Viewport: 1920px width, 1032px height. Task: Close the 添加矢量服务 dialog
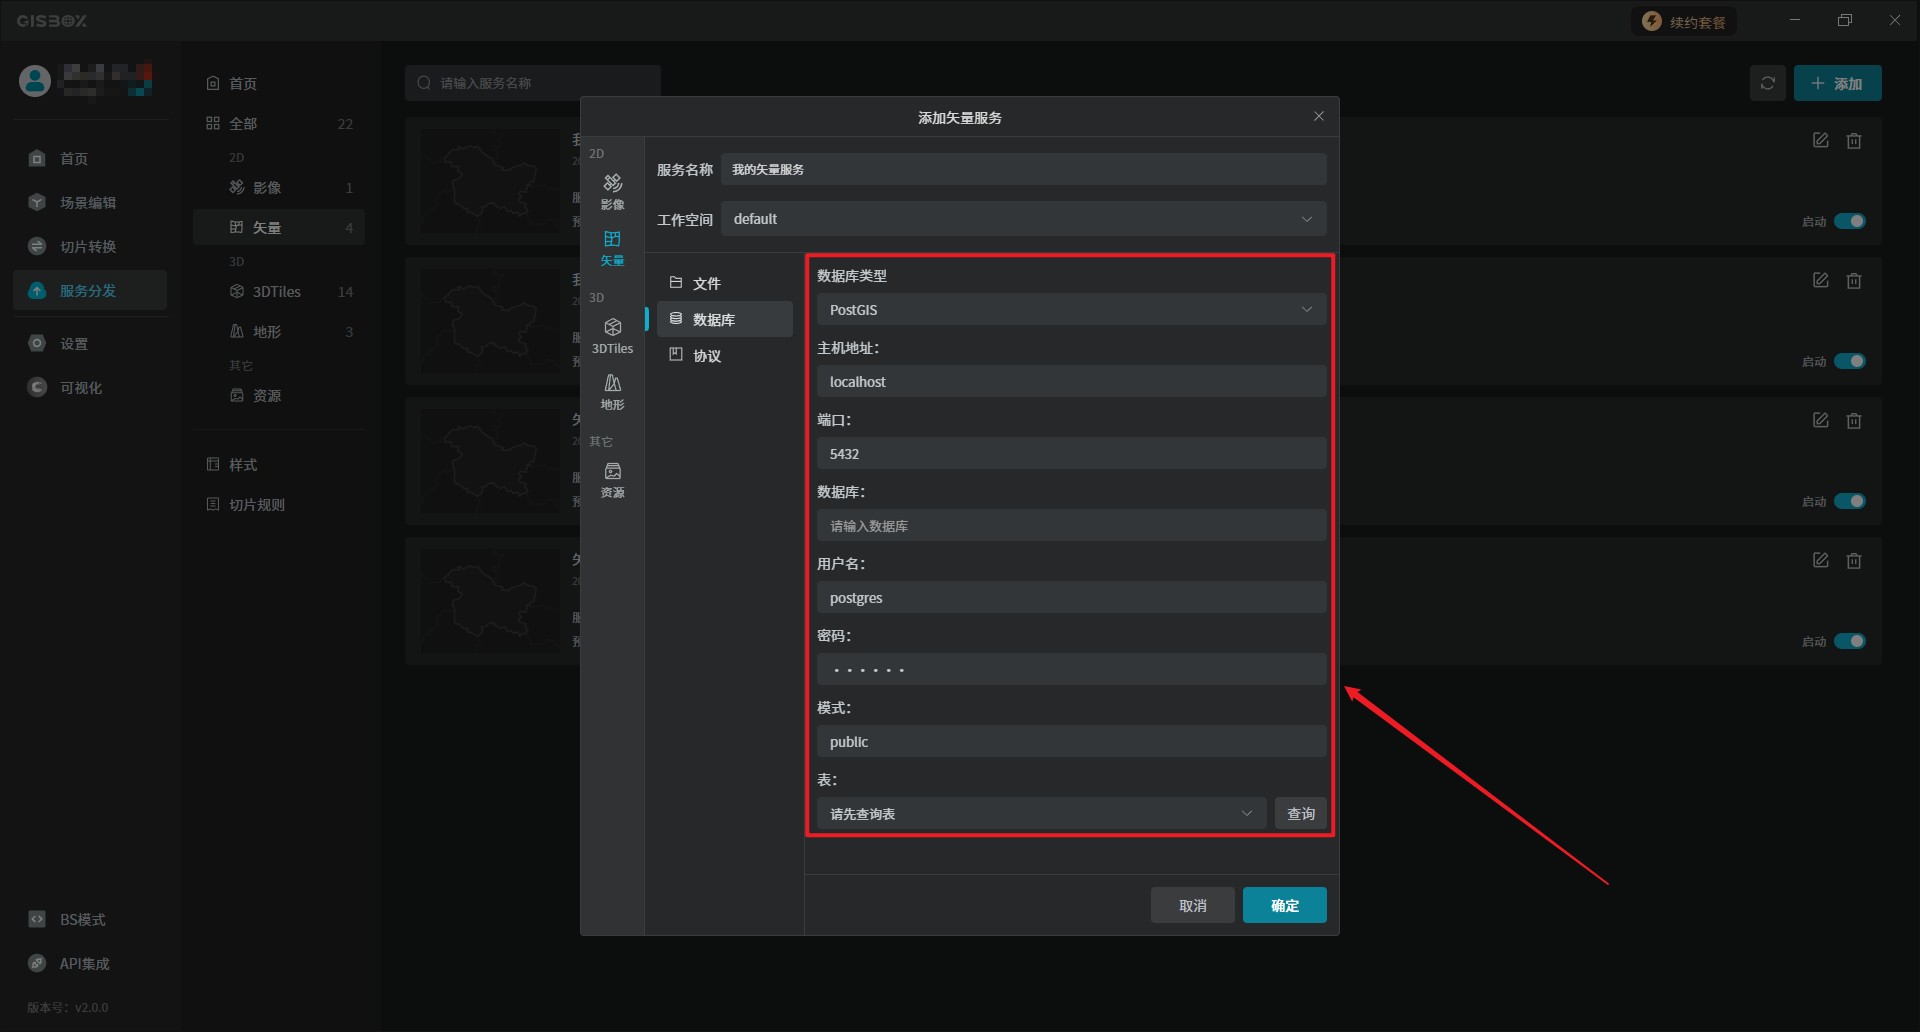pos(1318,117)
